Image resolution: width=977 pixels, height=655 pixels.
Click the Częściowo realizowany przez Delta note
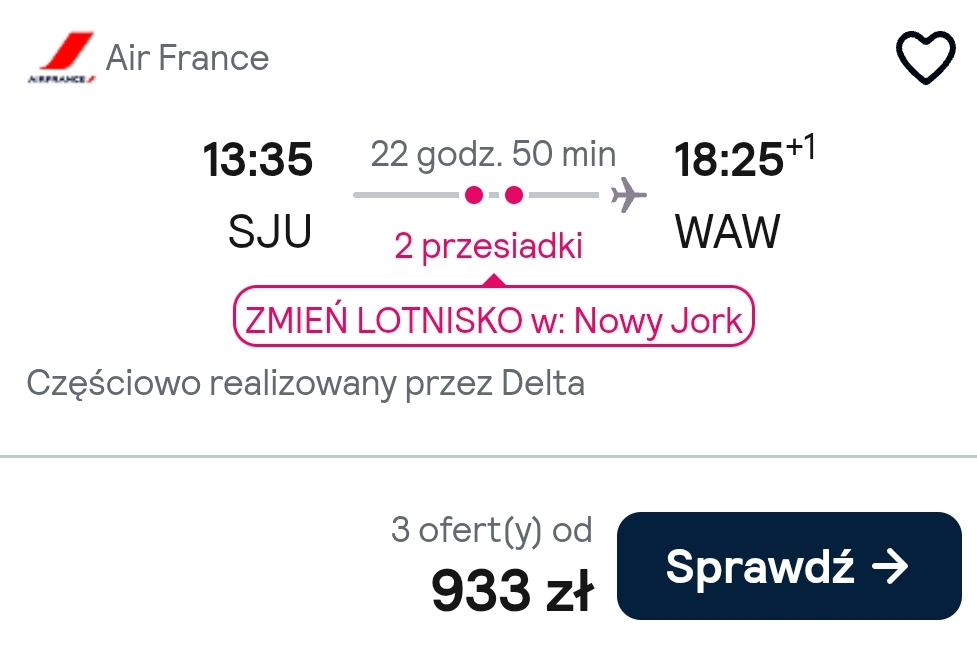305,383
